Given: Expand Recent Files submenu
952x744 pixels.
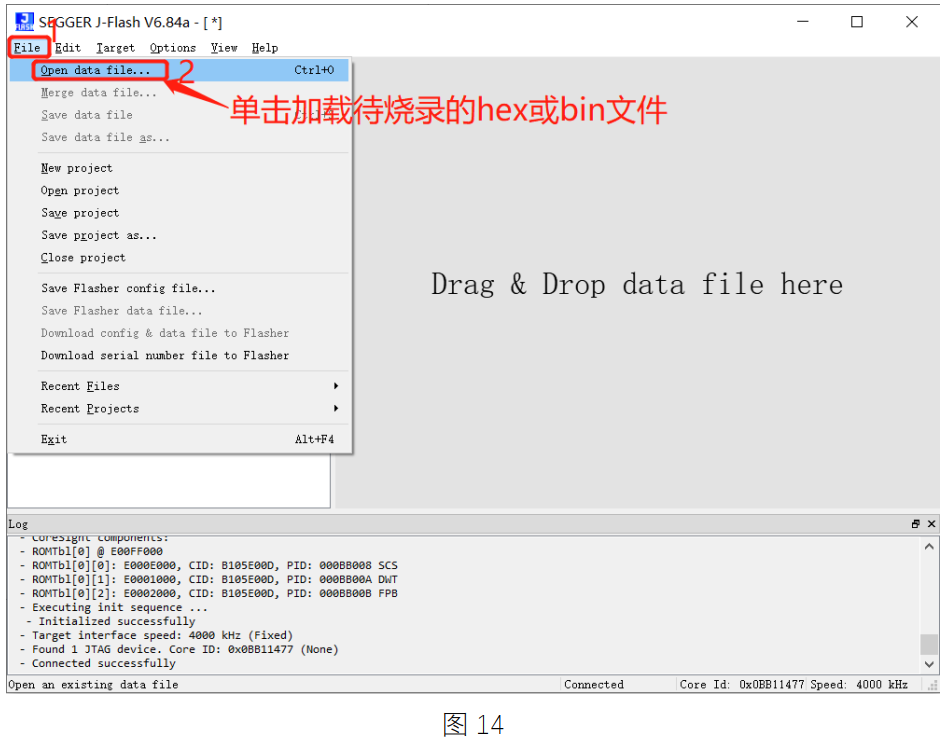Looking at the screenshot, I should pos(179,386).
